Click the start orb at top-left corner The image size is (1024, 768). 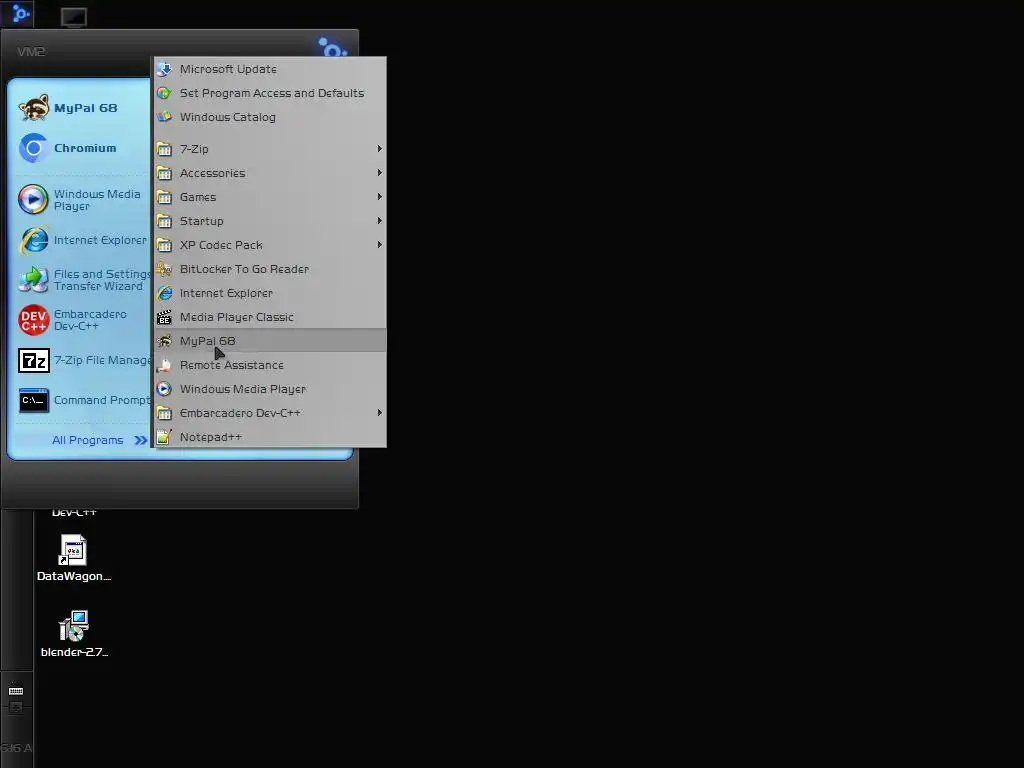point(20,13)
